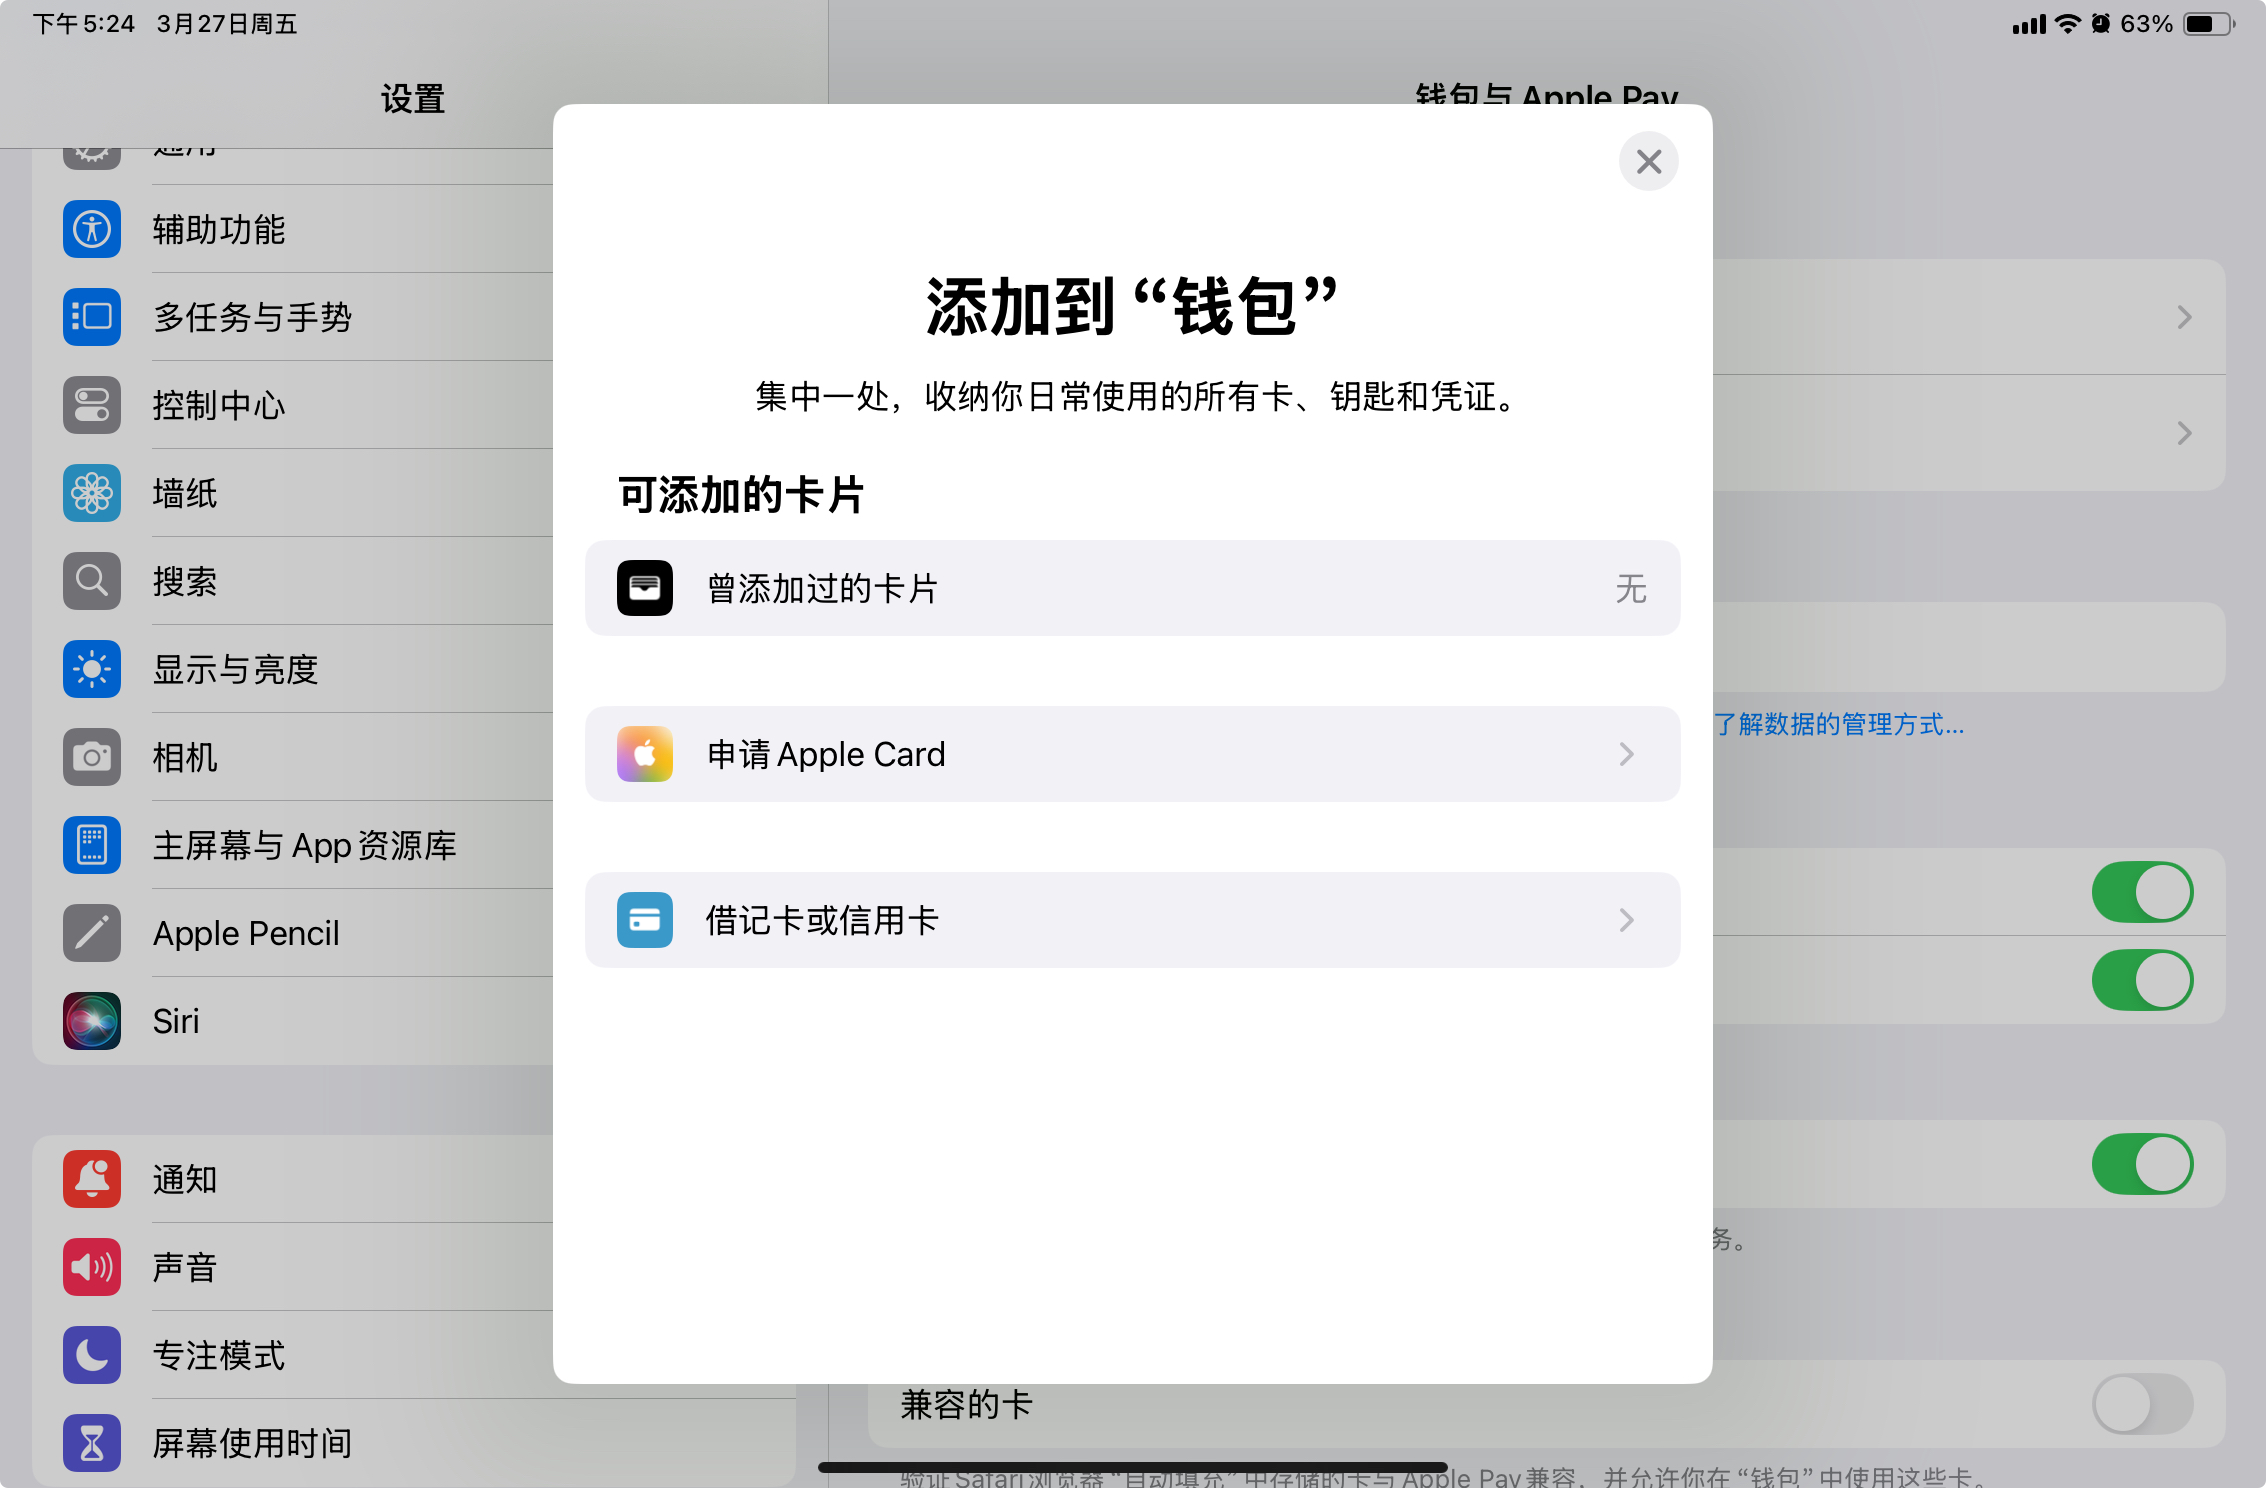Select the 显示与亮度 brightness icon
Viewport: 2266px width, 1488px height.
point(91,669)
